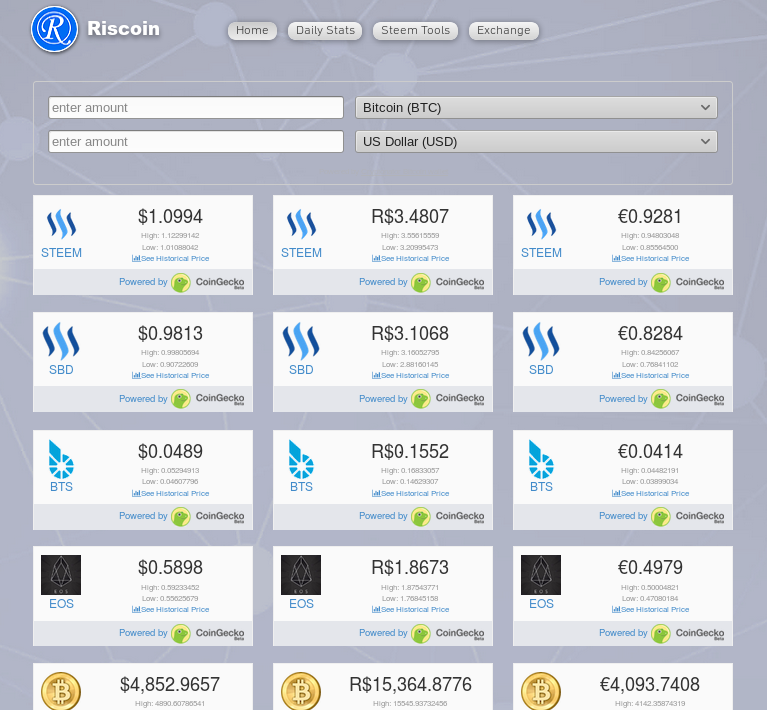Click the EOS icon in the $0.5898 card
Viewport: 767px width, 710px height.
[61, 575]
